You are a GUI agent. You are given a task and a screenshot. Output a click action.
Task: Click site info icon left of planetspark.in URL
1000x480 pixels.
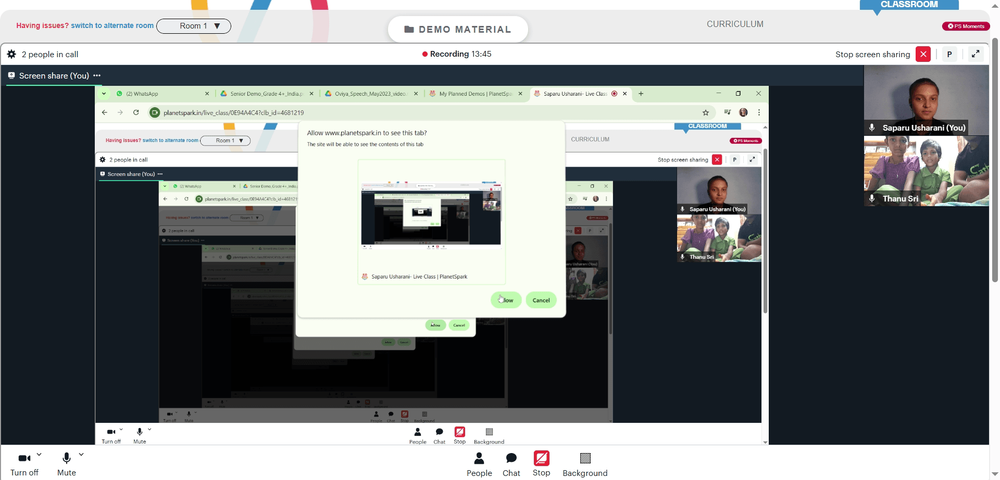pos(154,112)
